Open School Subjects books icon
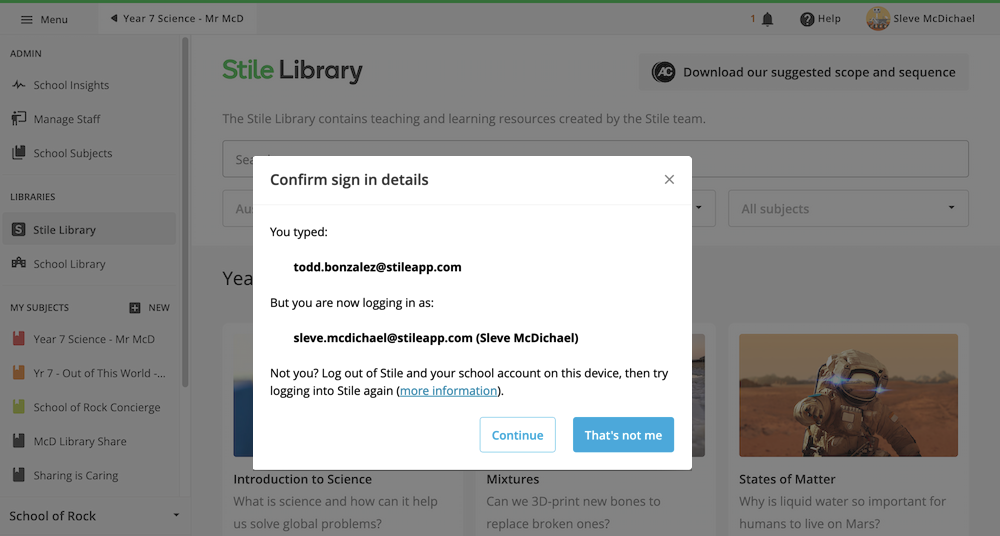The image size is (1000, 536). (x=18, y=153)
